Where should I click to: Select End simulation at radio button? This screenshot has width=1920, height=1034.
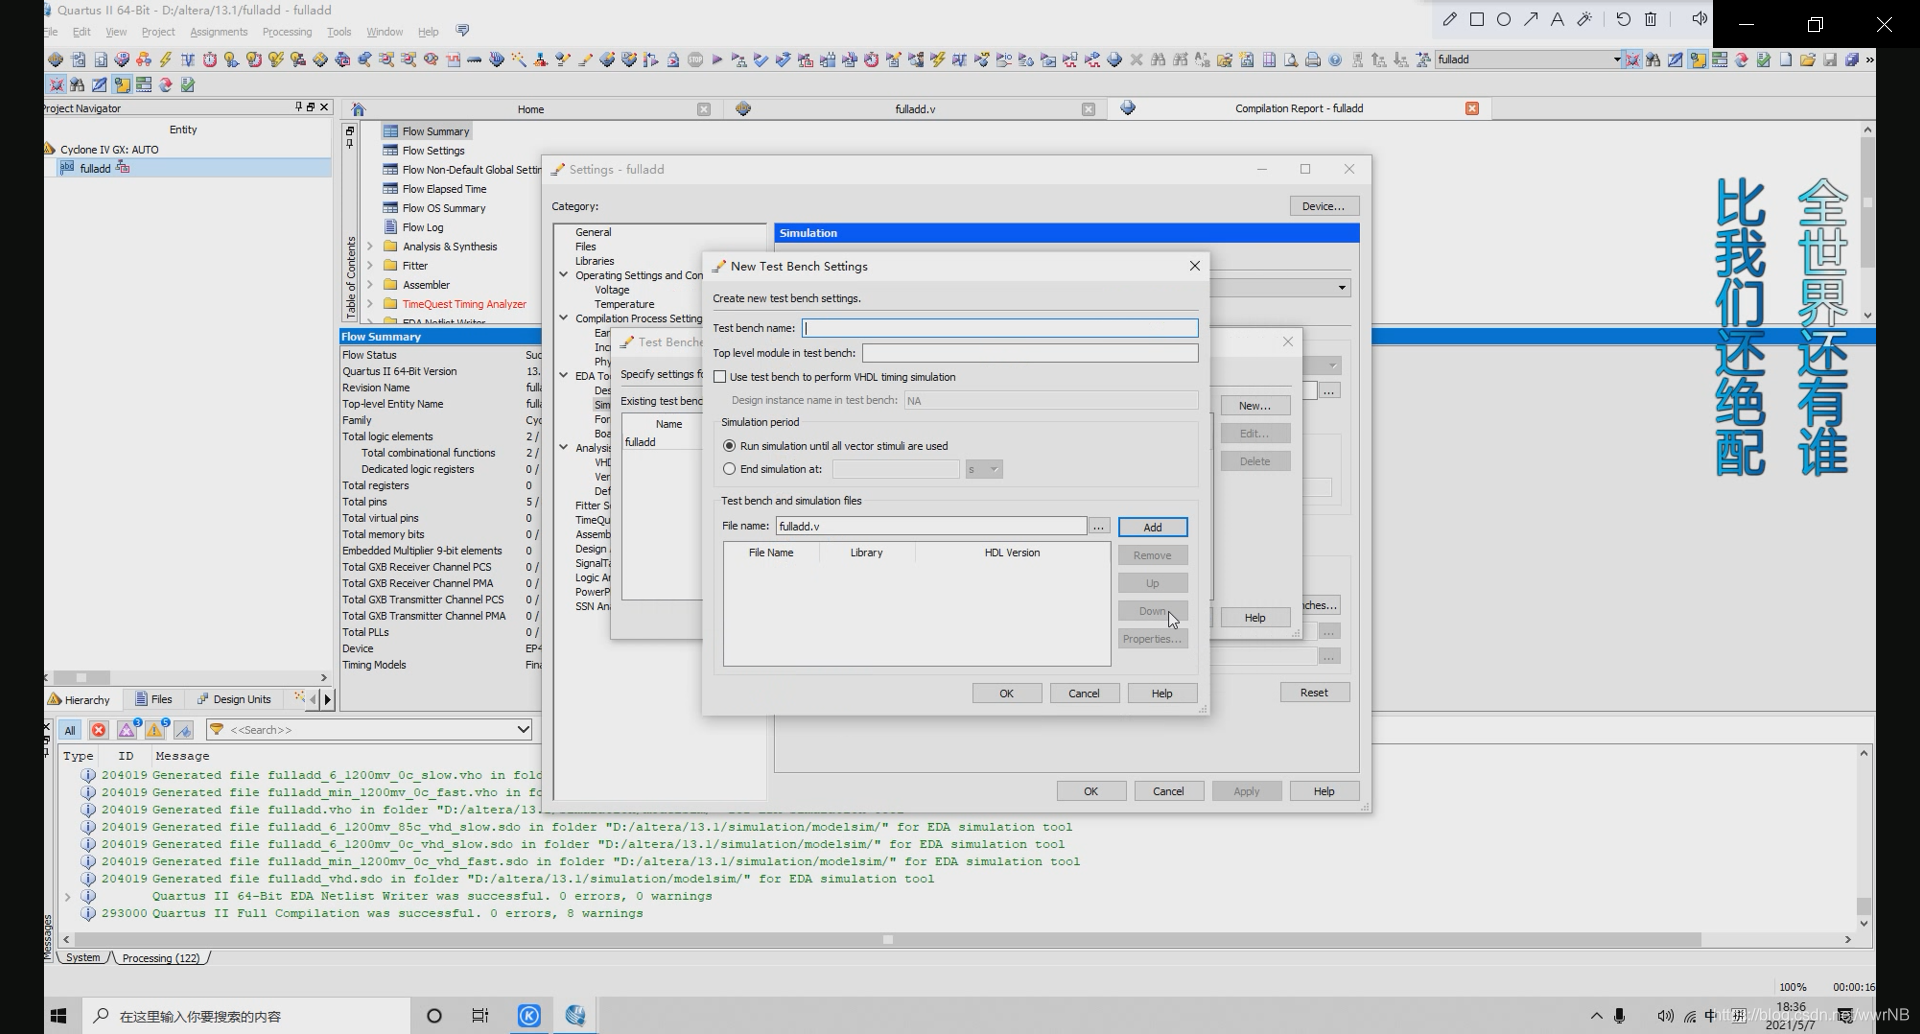(729, 469)
